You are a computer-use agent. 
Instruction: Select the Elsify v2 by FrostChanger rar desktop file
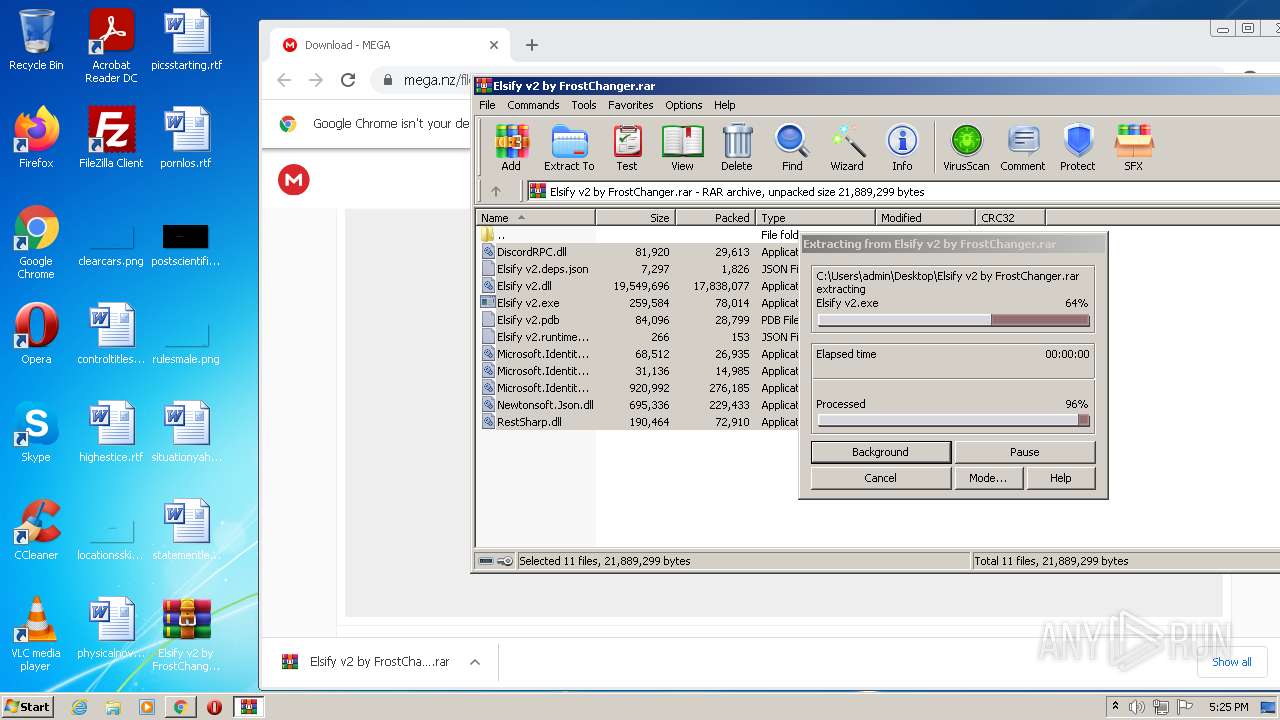(187, 635)
